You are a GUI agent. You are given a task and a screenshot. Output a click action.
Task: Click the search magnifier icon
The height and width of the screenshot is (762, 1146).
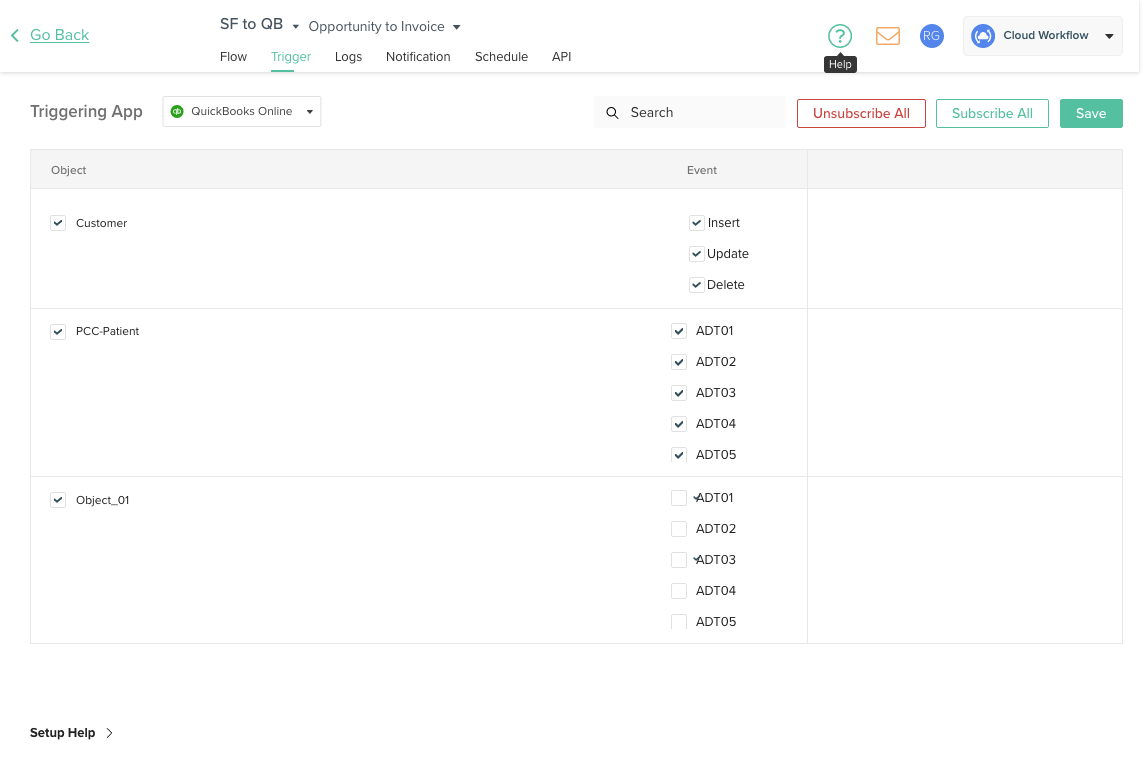pyautogui.click(x=613, y=113)
